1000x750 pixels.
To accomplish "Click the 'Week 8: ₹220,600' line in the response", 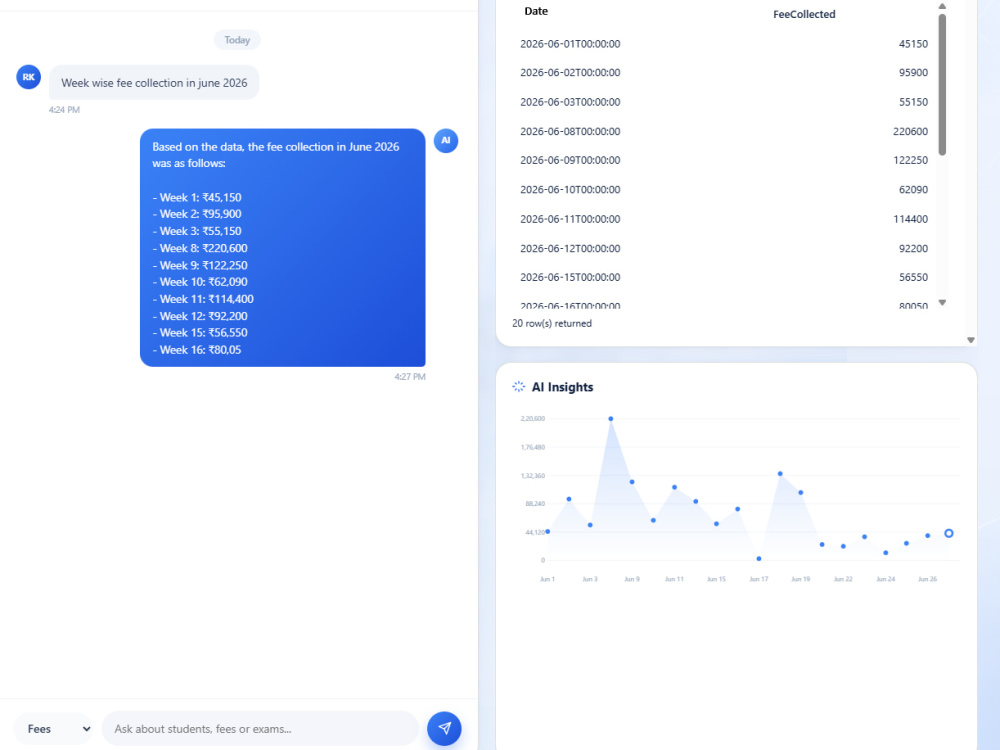I will tap(200, 248).
